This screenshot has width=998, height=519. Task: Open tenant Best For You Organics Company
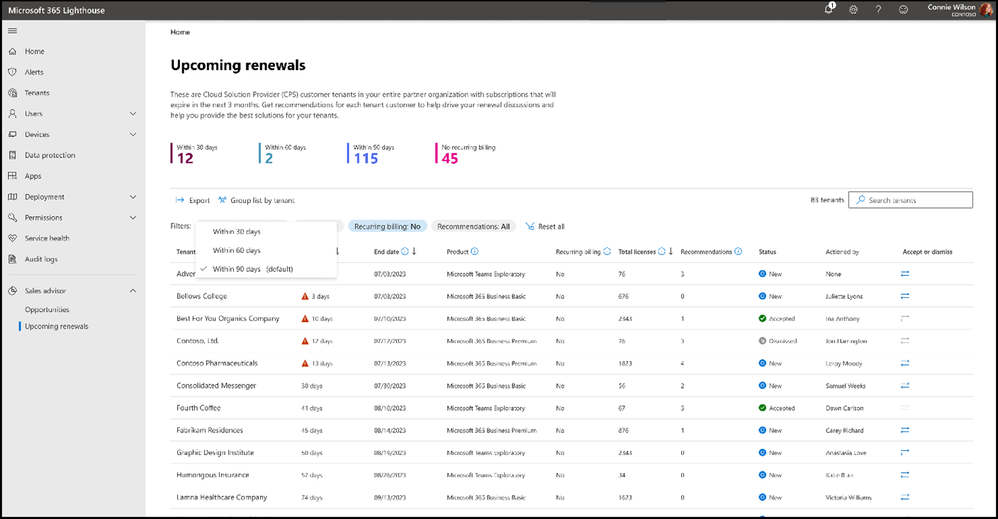(x=228, y=318)
